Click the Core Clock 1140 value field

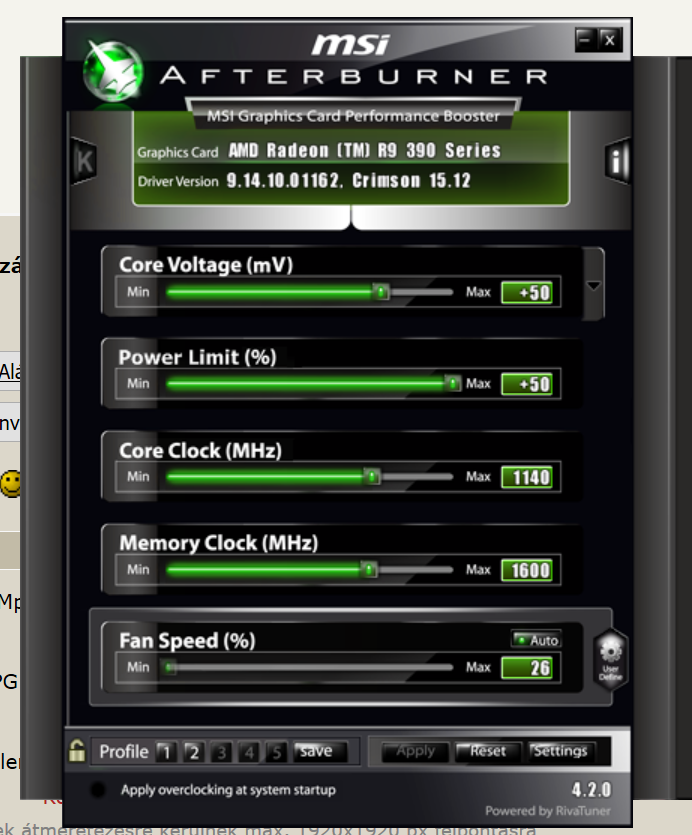pyautogui.click(x=527, y=477)
